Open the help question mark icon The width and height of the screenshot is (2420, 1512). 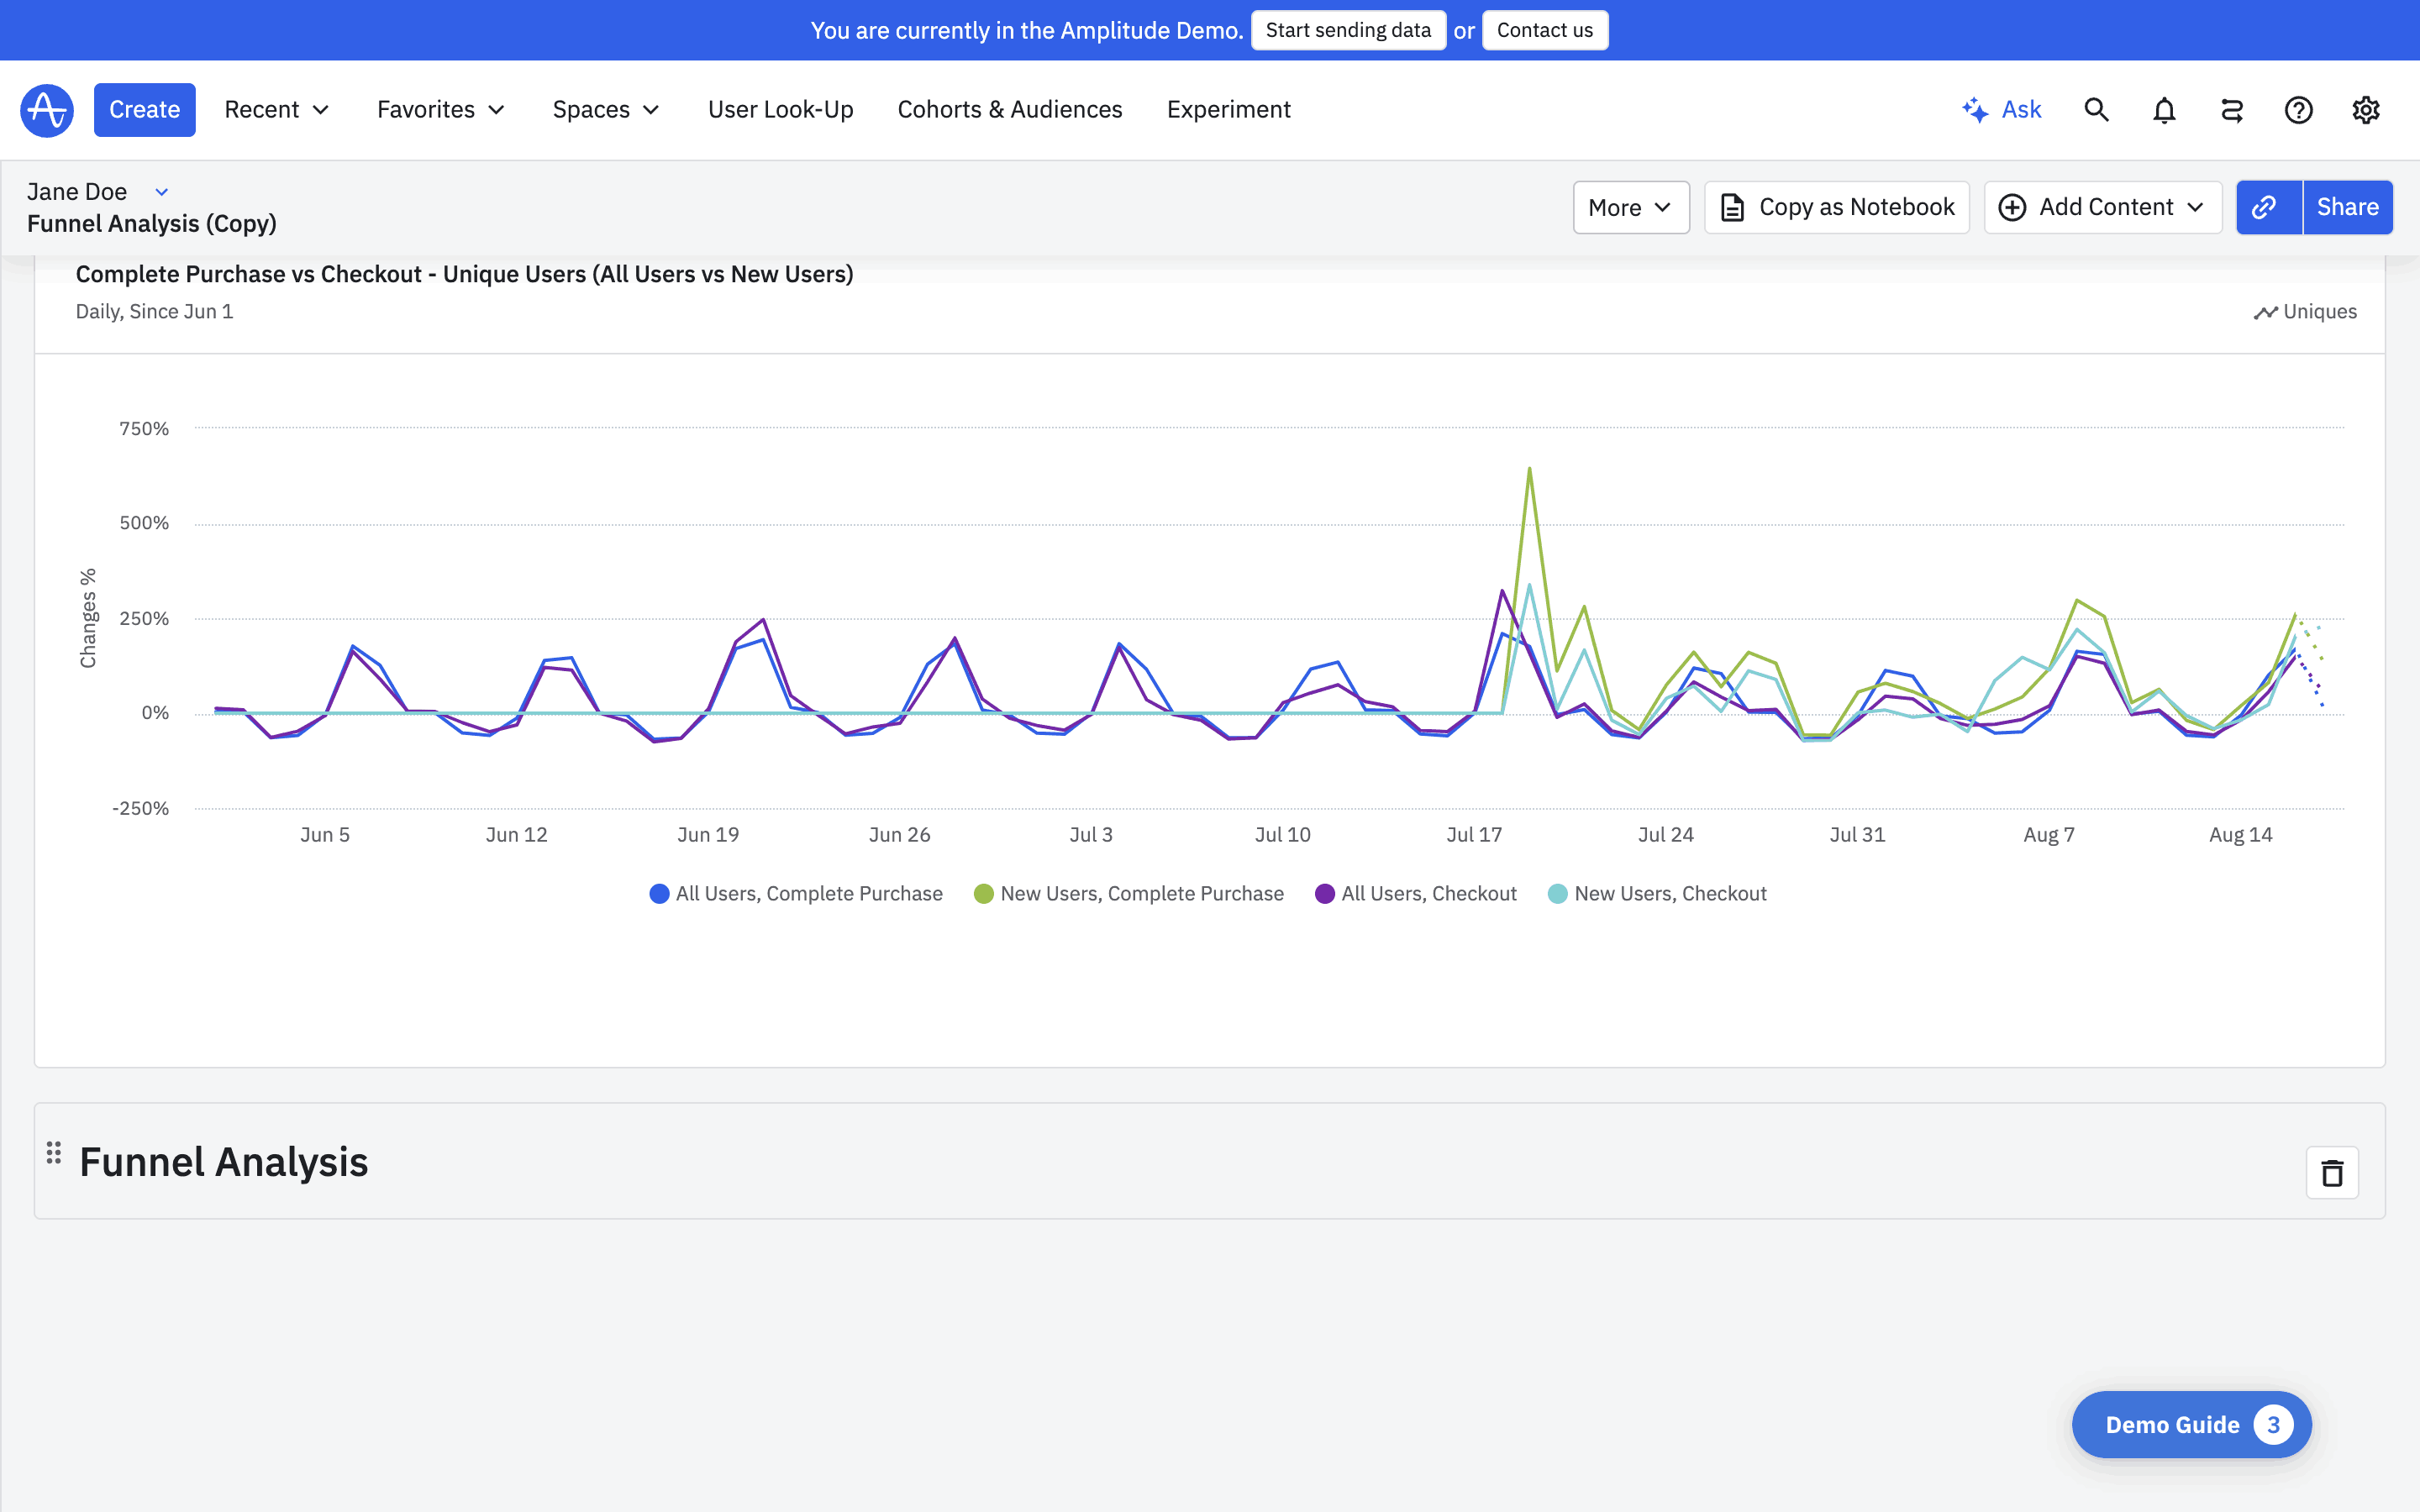point(2298,110)
